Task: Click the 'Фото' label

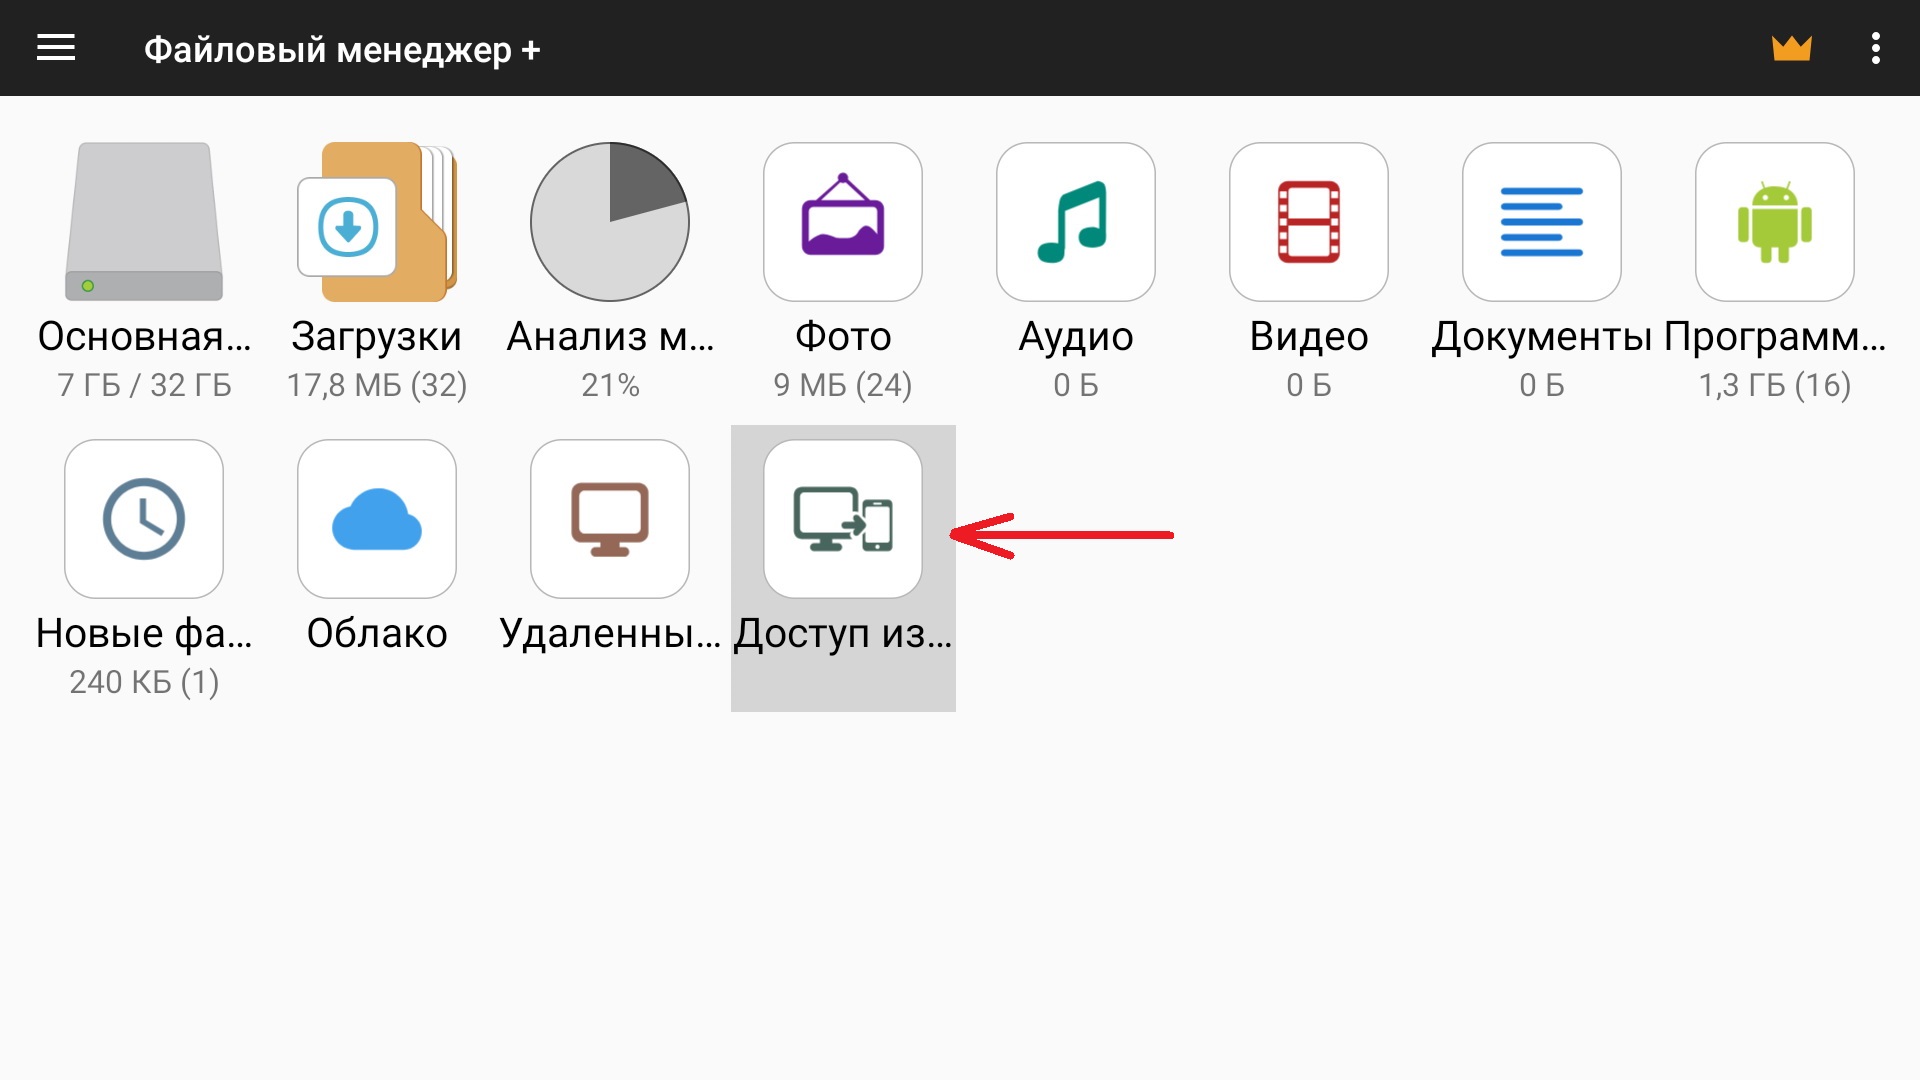Action: coord(843,337)
